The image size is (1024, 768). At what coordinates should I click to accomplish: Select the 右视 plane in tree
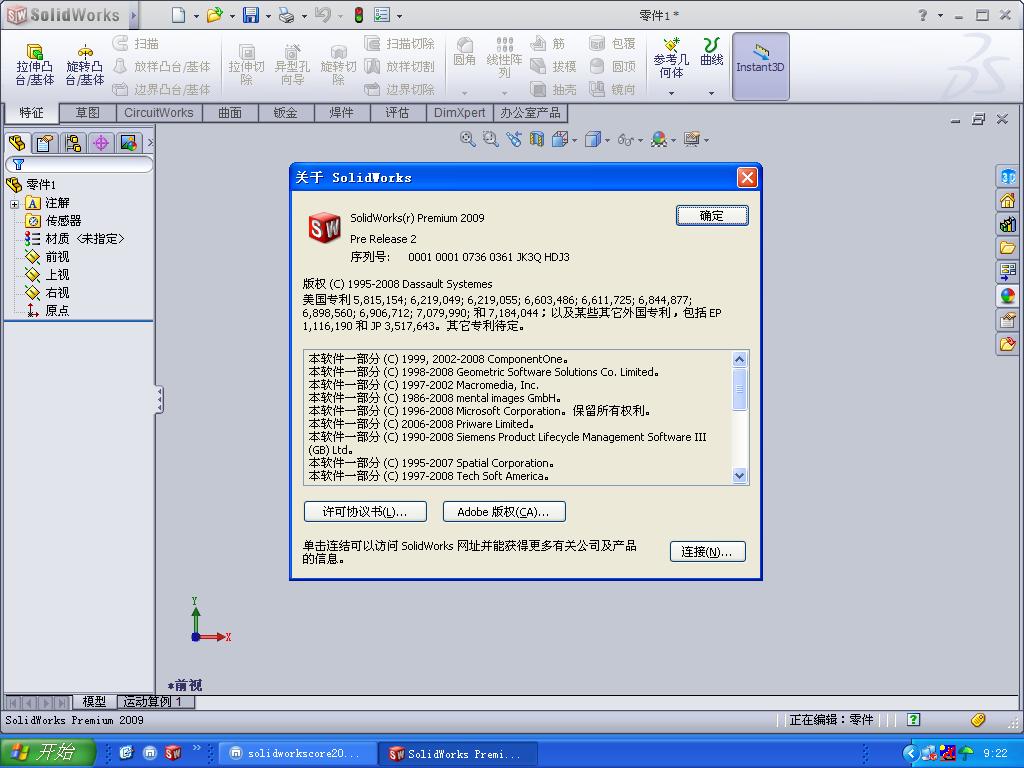(57, 293)
